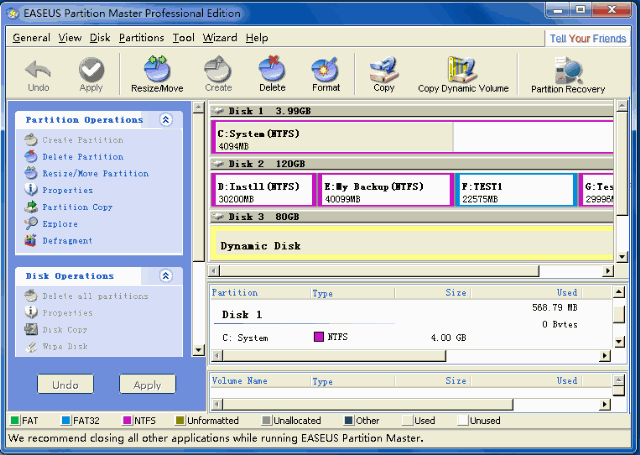This screenshot has width=640, height=455.
Task: Click the Unformatted olive legend swatch
Action: (x=180, y=420)
